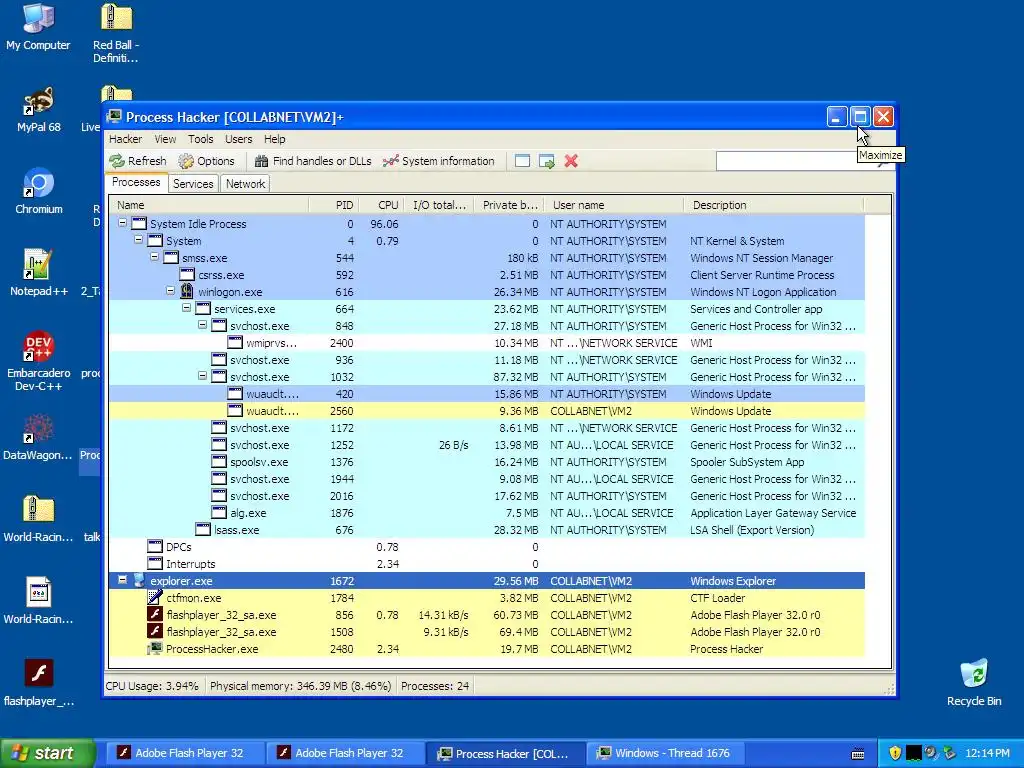The height and width of the screenshot is (768, 1024).
Task: Select the alg.exe process
Action: pyautogui.click(x=487, y=513)
